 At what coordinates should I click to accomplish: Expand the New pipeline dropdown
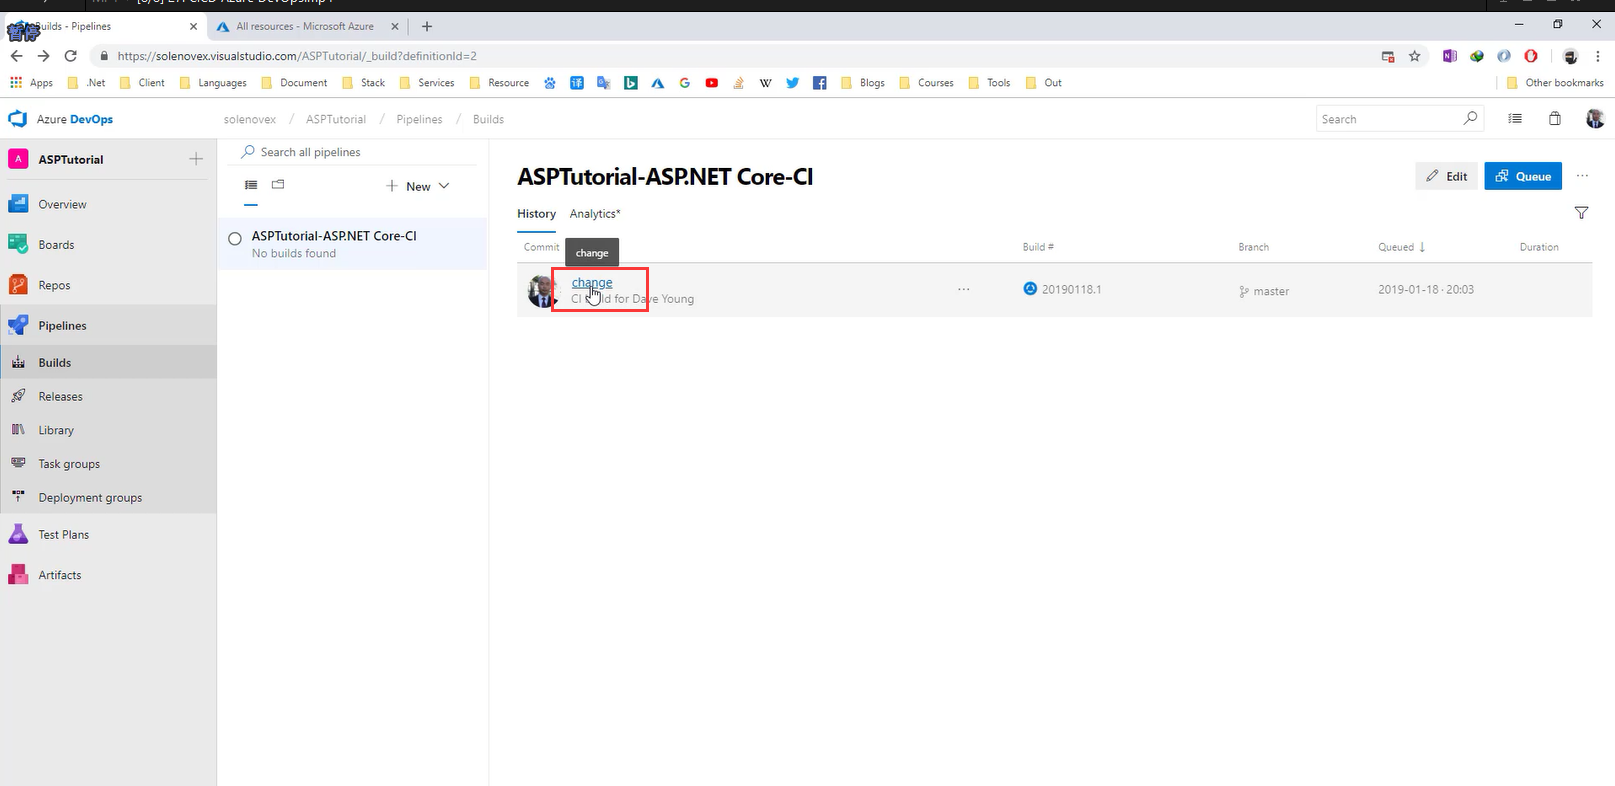[x=418, y=186]
